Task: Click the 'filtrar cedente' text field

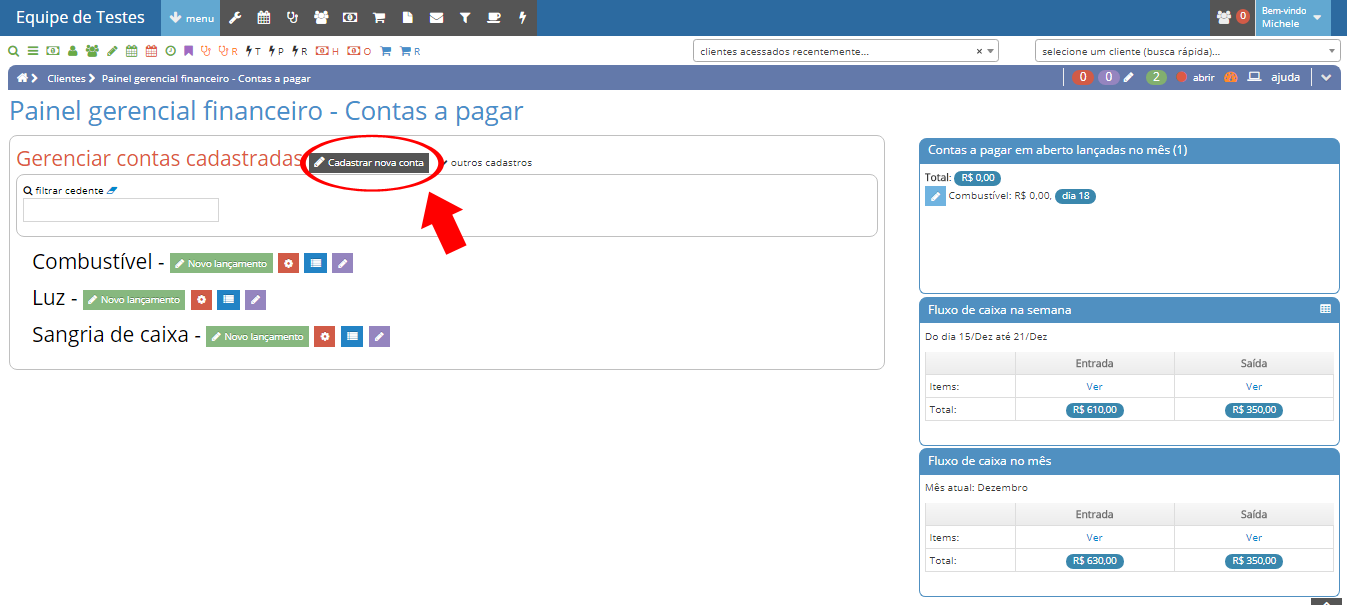Action: pyautogui.click(x=121, y=210)
